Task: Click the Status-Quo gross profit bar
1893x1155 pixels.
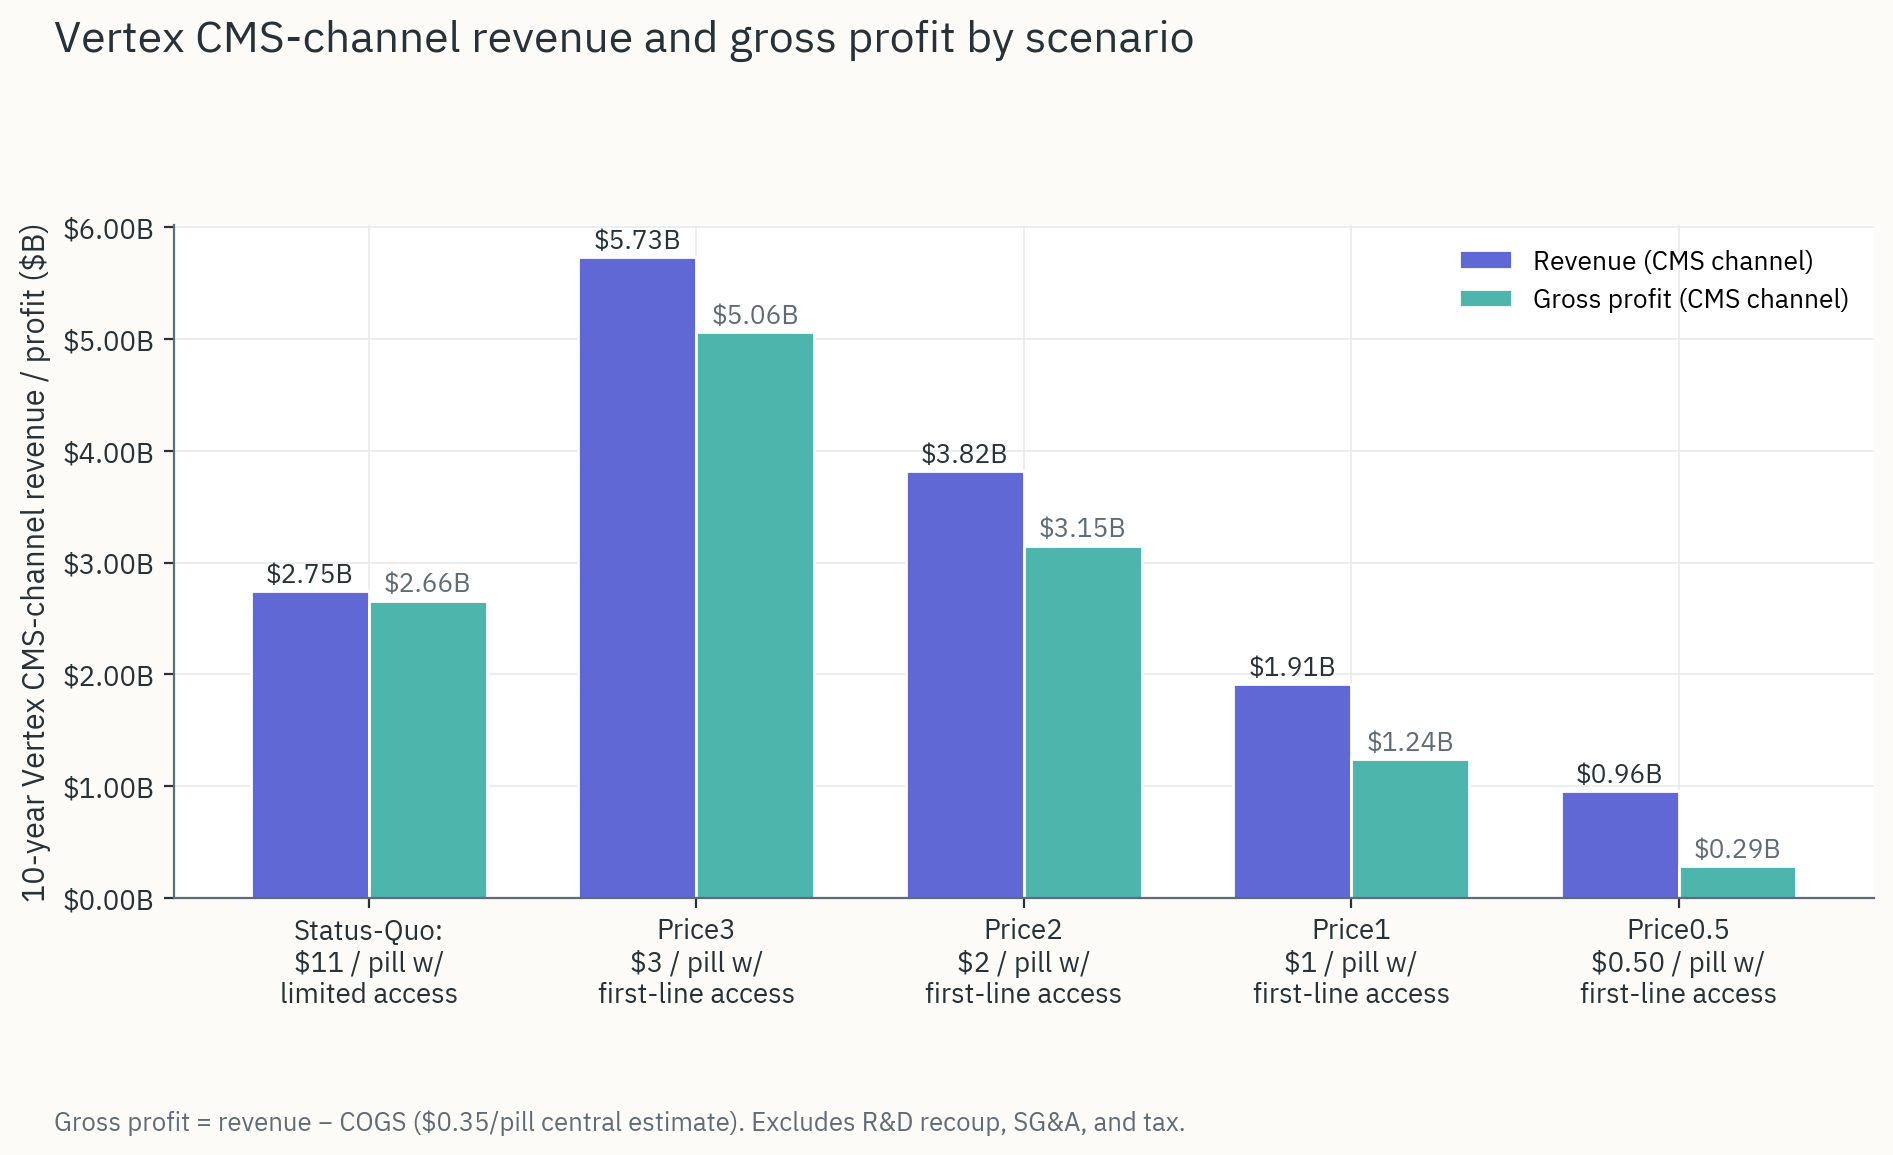Action: point(428,751)
